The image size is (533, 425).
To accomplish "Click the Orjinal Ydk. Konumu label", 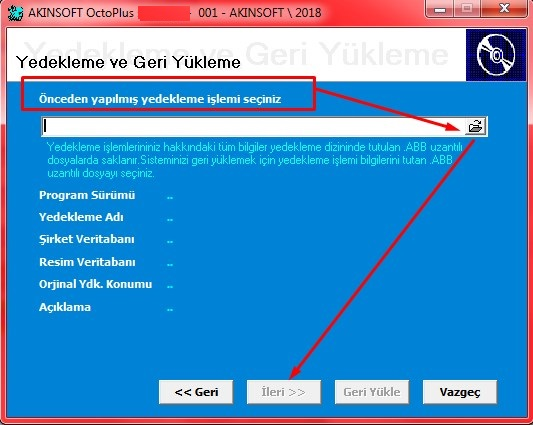I will point(96,284).
